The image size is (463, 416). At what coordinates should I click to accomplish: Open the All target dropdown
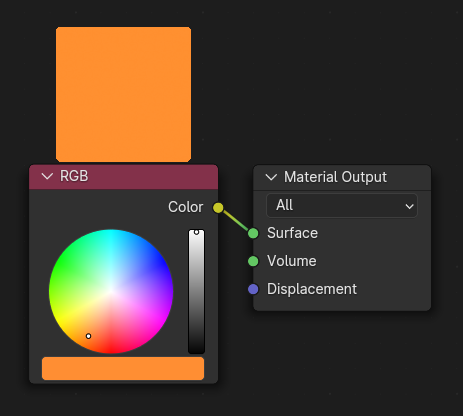342,206
